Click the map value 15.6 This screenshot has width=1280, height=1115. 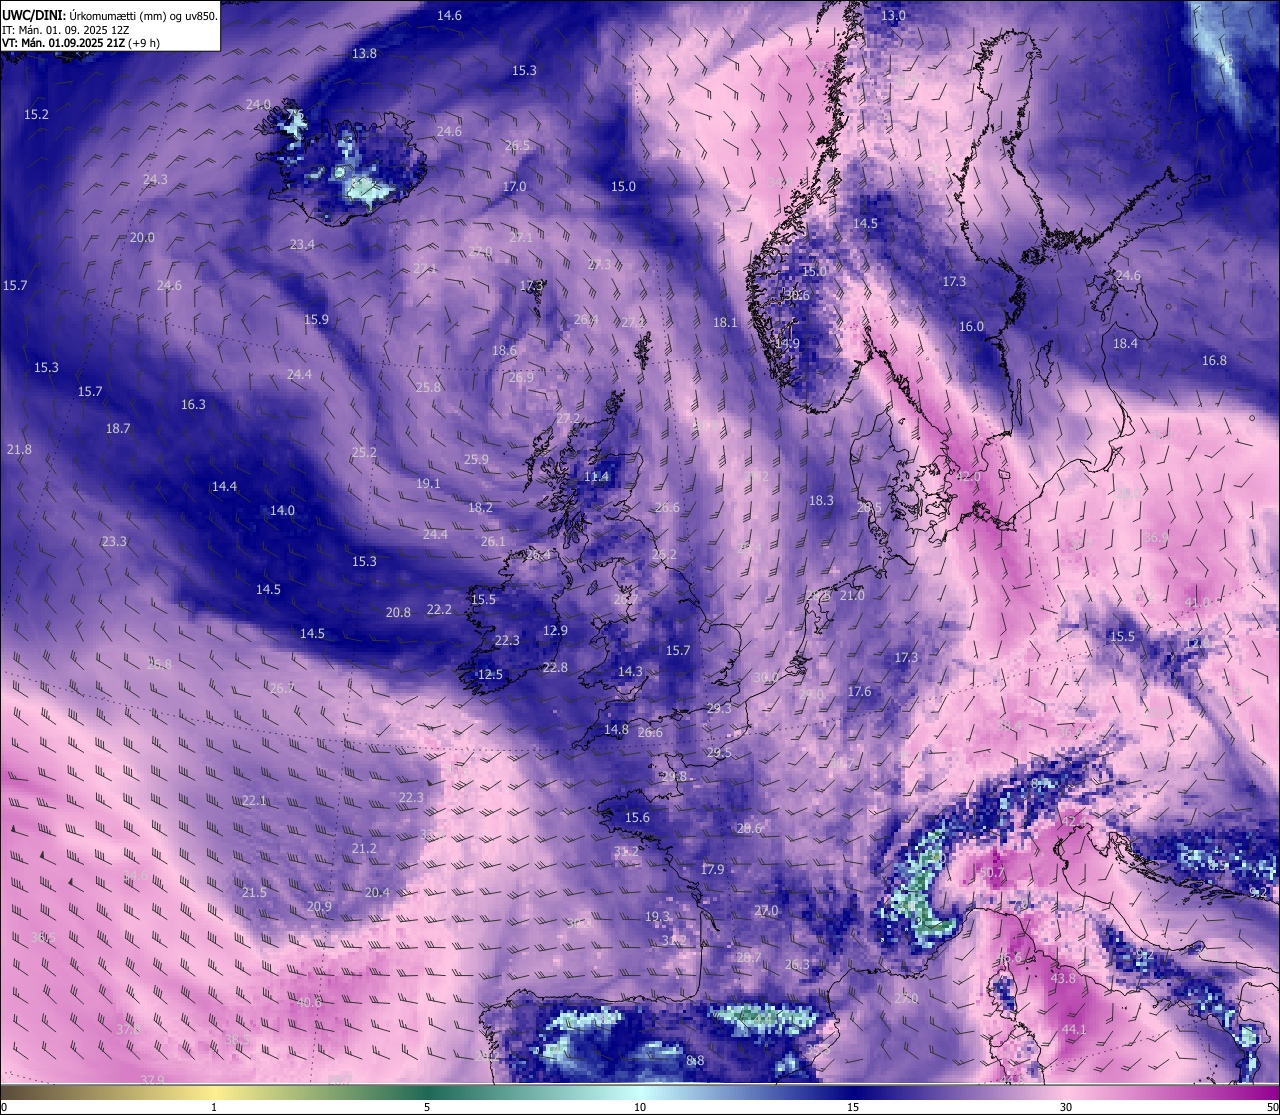[x=637, y=817]
